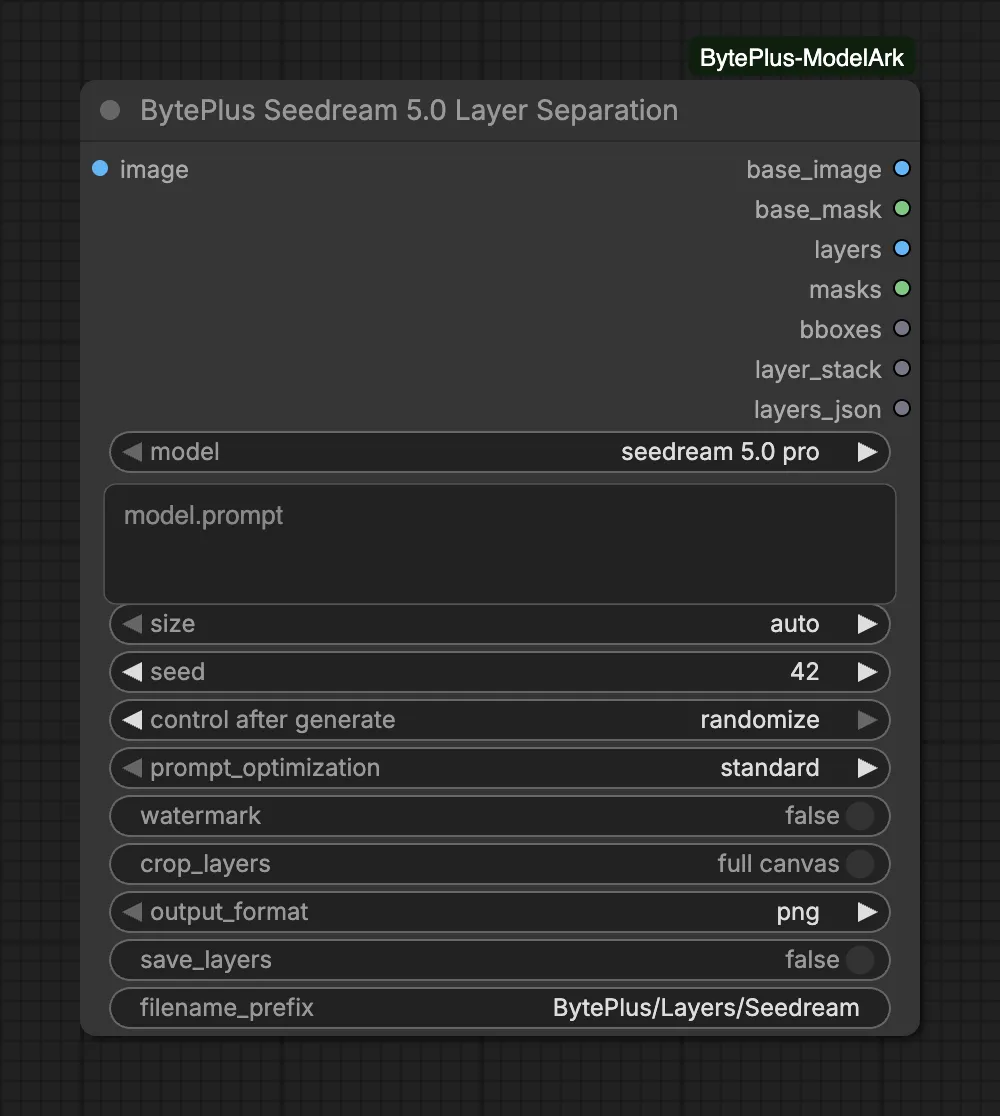Click the next output_format option arrow

(x=867, y=912)
